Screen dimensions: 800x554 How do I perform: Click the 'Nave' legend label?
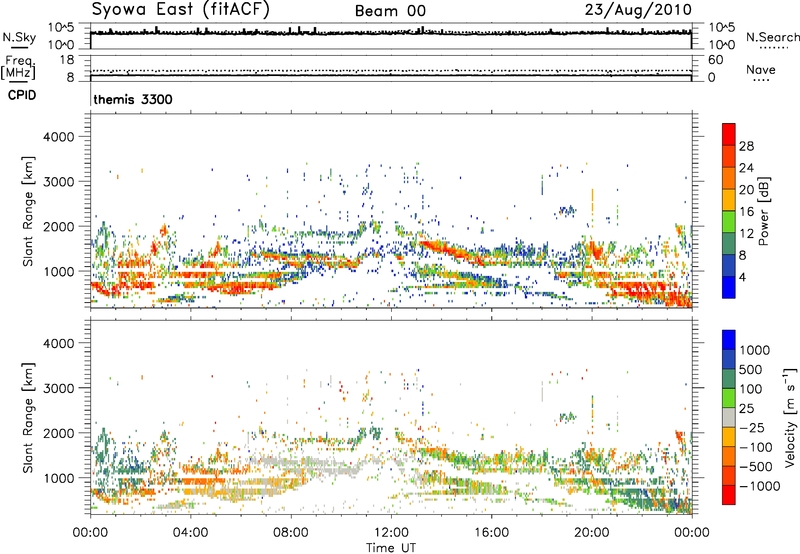pos(761,69)
